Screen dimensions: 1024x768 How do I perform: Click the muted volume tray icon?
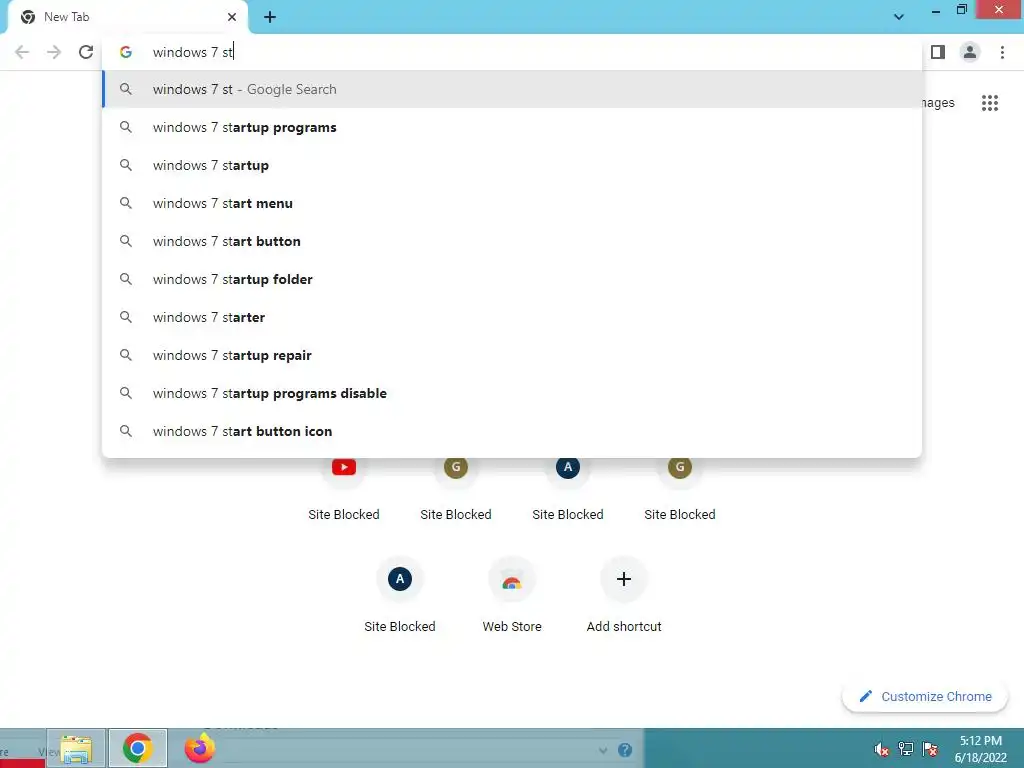881,749
